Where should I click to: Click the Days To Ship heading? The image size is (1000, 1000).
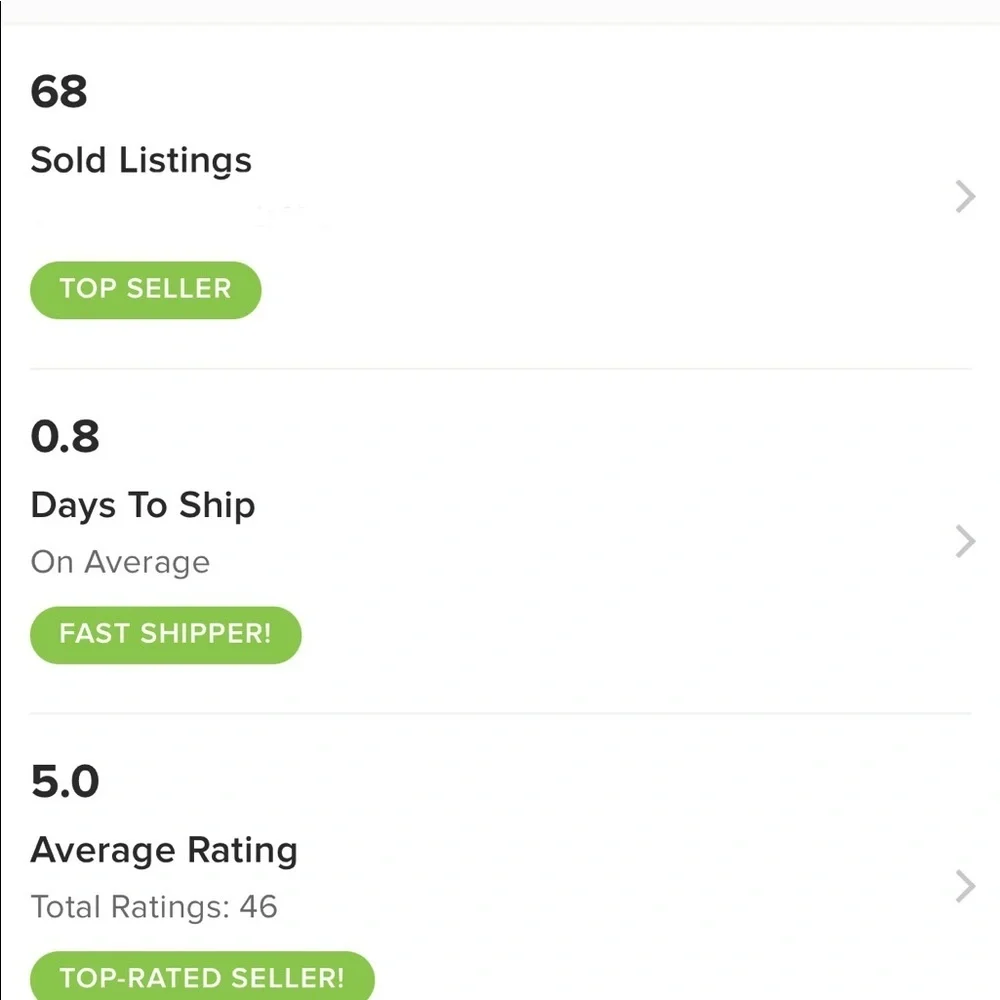click(x=143, y=506)
